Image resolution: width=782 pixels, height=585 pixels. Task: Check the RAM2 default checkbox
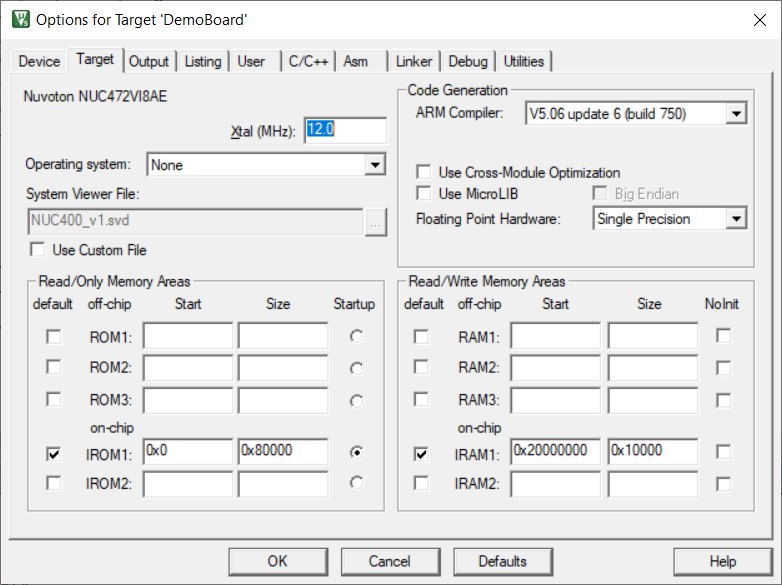(421, 368)
